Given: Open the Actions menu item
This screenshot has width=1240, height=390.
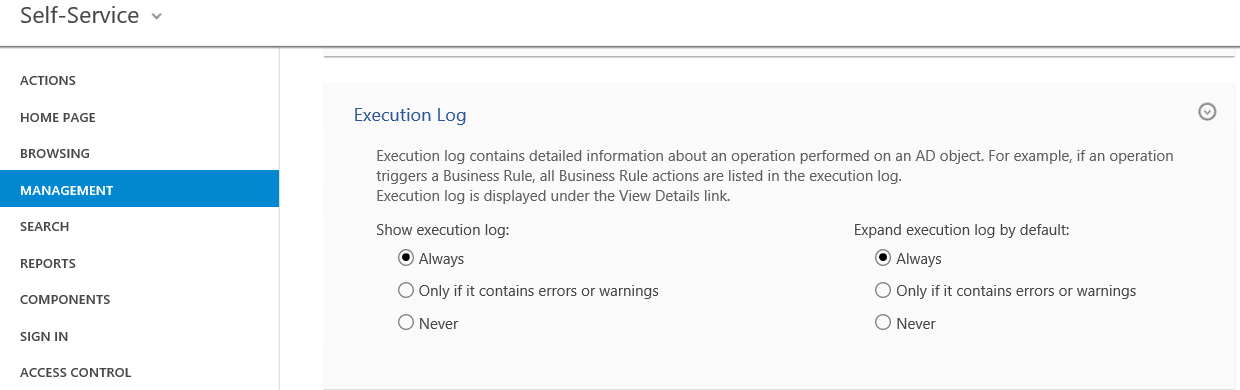Looking at the screenshot, I should click(x=139, y=80).
